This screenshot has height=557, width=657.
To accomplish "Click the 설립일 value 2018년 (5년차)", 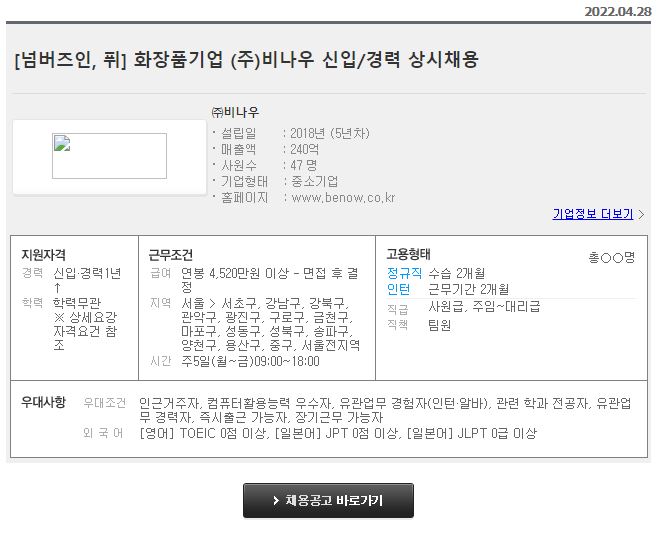I will click(x=330, y=133).
